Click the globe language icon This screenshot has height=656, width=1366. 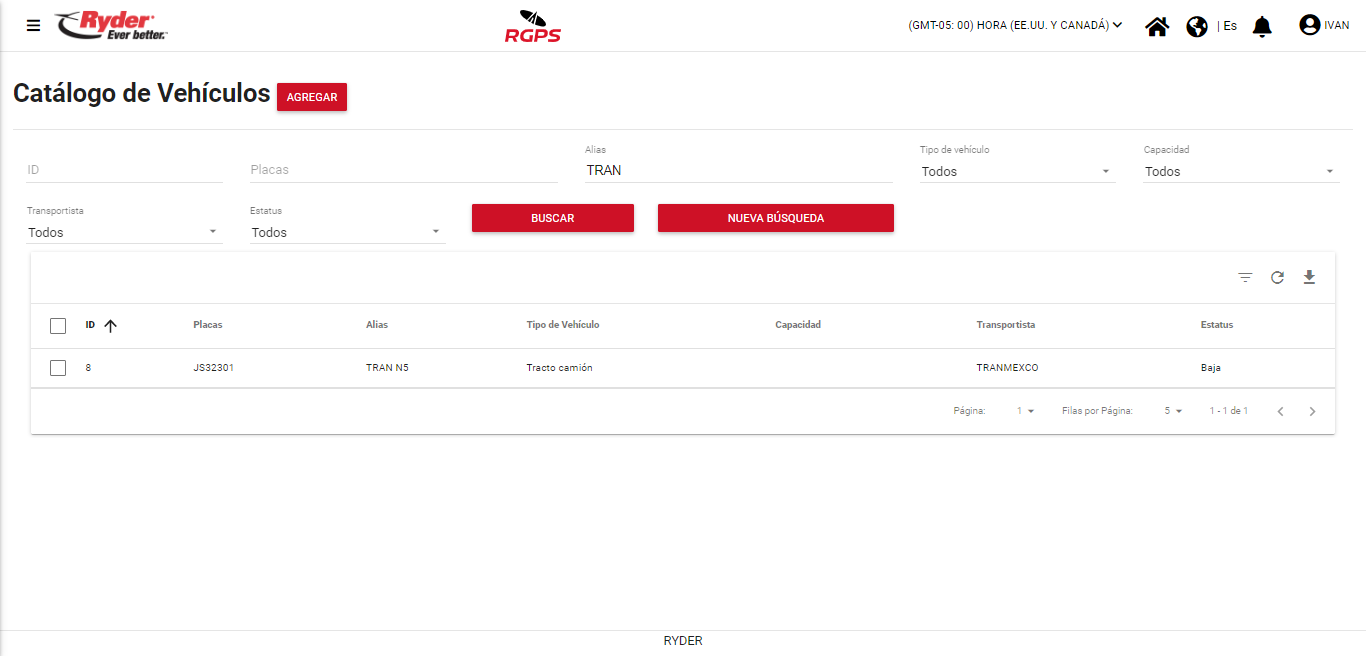(1197, 26)
